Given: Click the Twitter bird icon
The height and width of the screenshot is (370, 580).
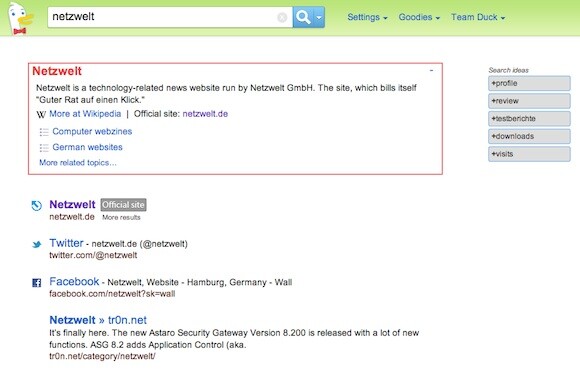Looking at the screenshot, I should [x=37, y=244].
